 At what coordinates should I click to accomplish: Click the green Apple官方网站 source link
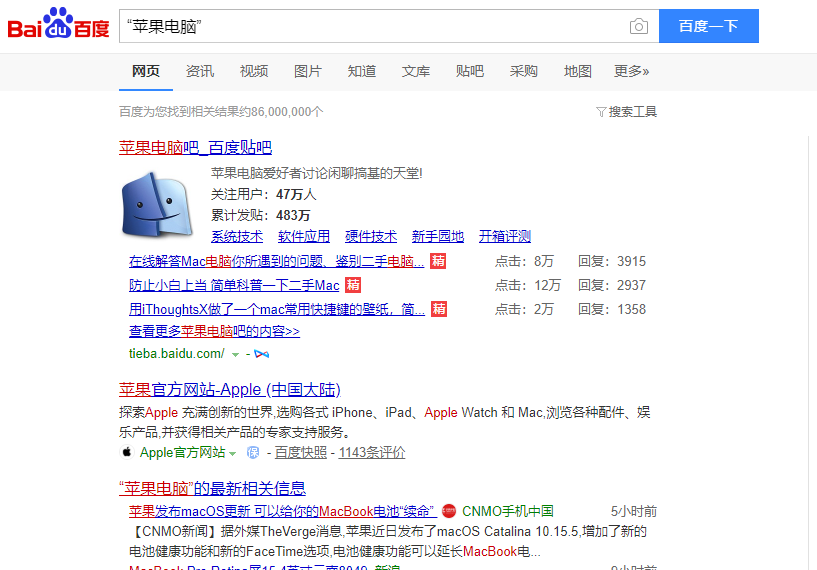182,452
